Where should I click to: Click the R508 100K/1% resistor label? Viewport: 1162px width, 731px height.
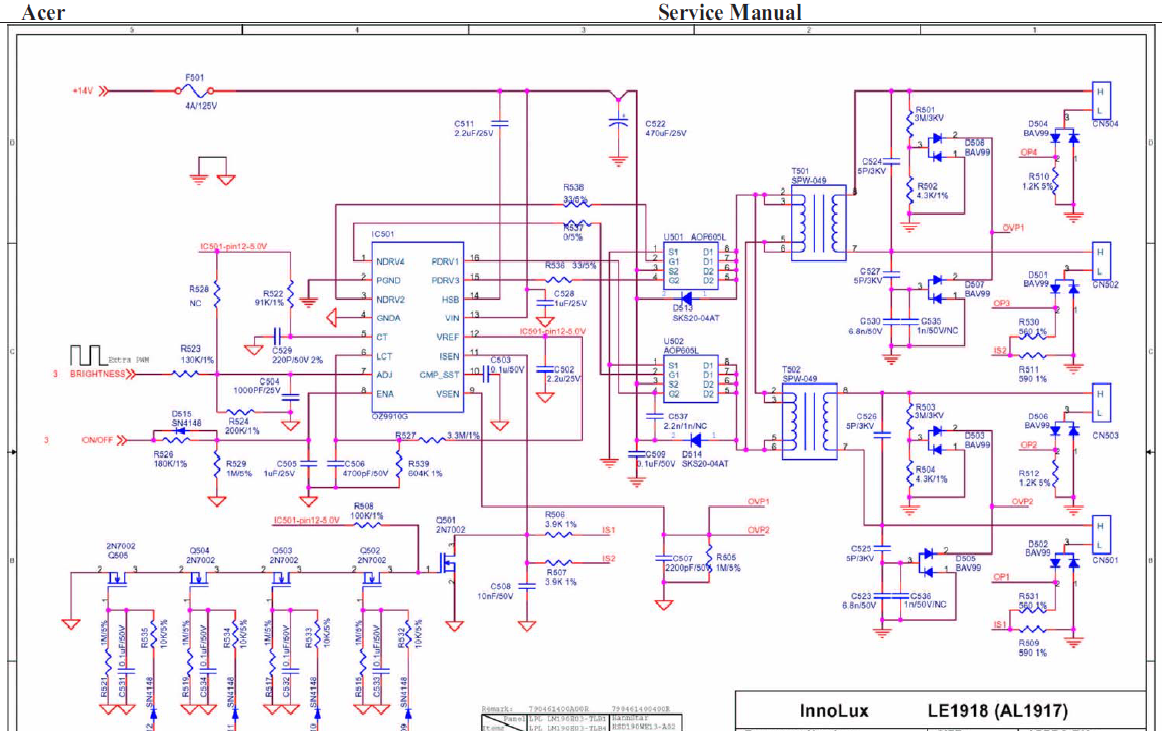367,511
